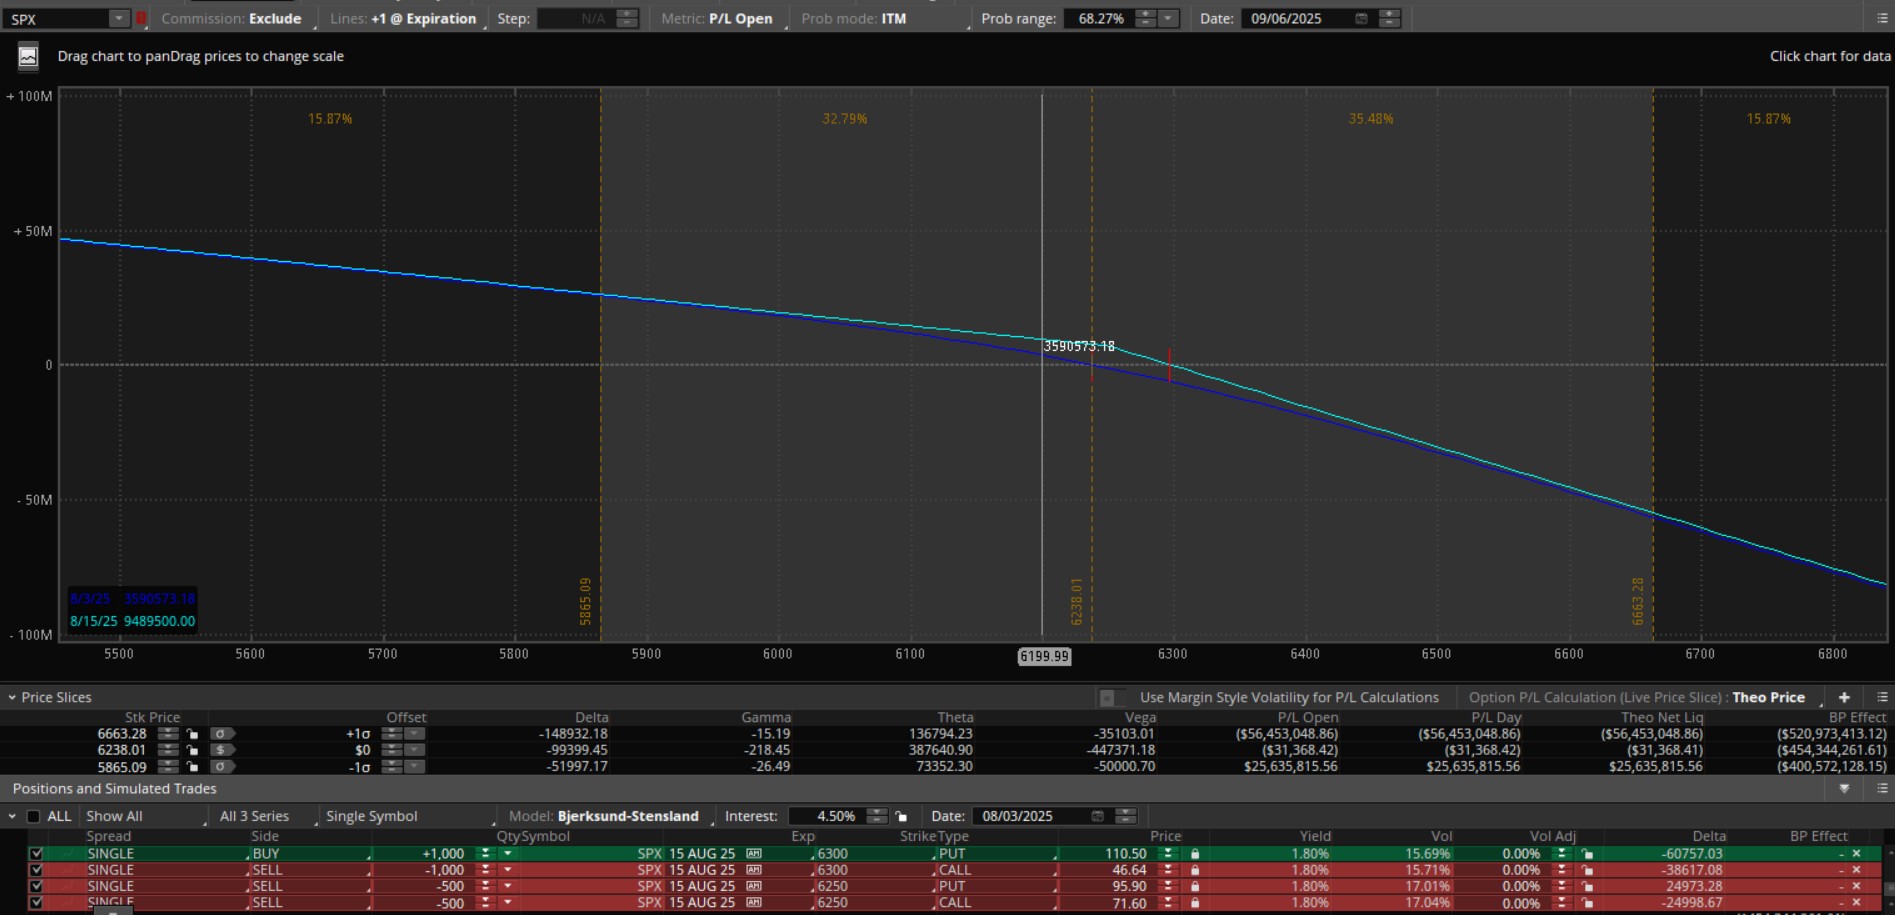Click the lock beside the 110.50 price
Image resolution: width=1895 pixels, height=915 pixels.
click(1194, 854)
